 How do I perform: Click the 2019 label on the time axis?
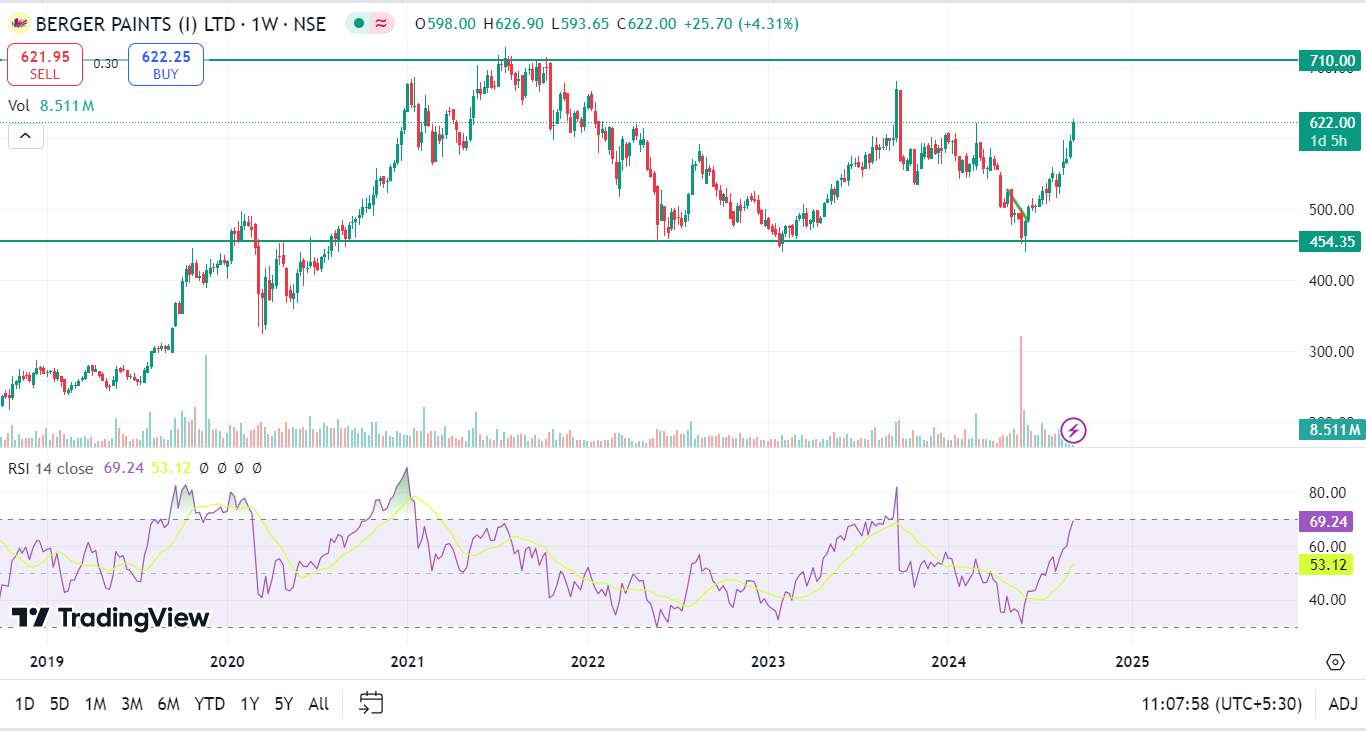(x=47, y=661)
